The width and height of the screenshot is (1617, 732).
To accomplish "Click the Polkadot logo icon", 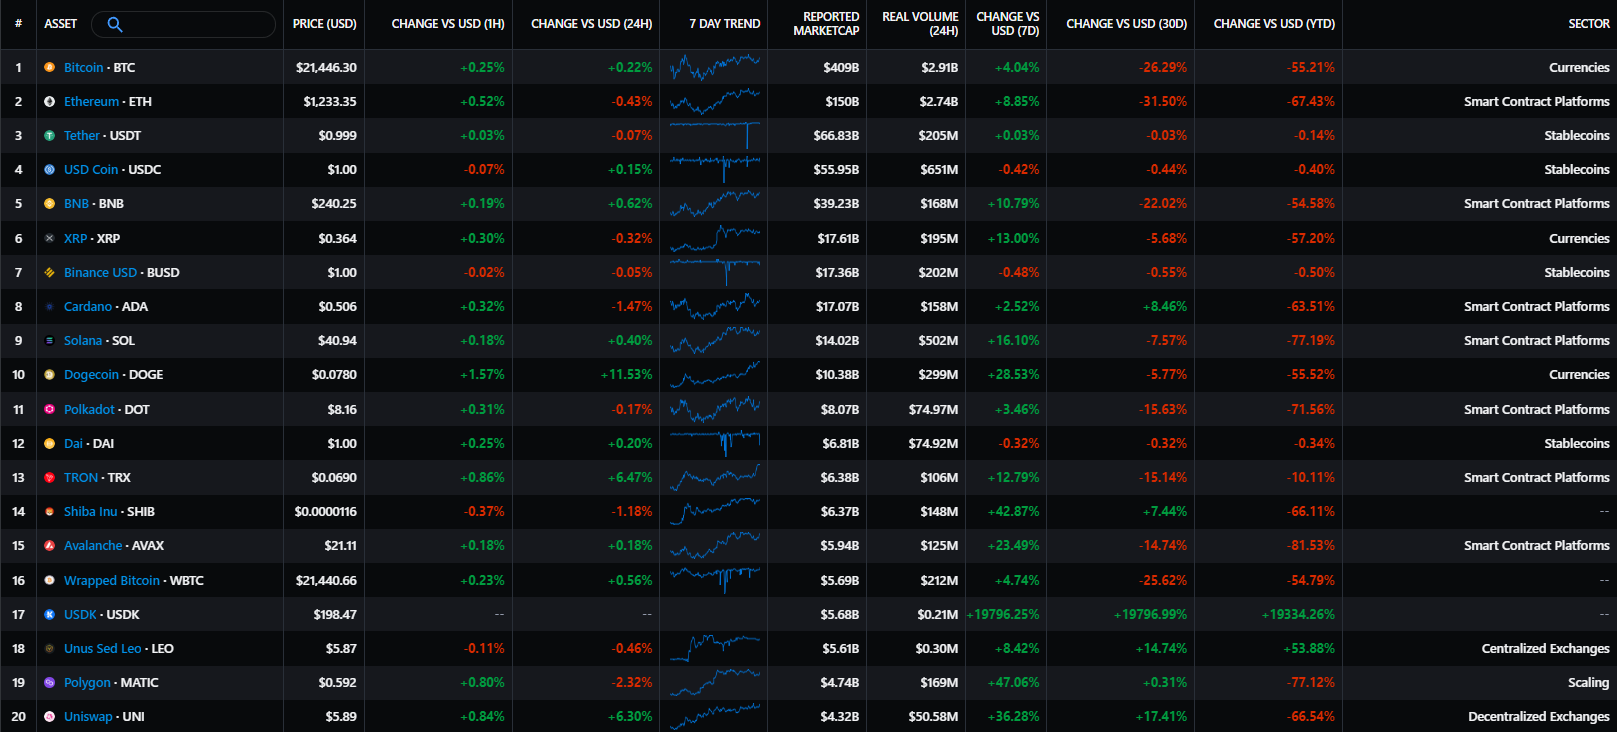I will click(x=49, y=409).
